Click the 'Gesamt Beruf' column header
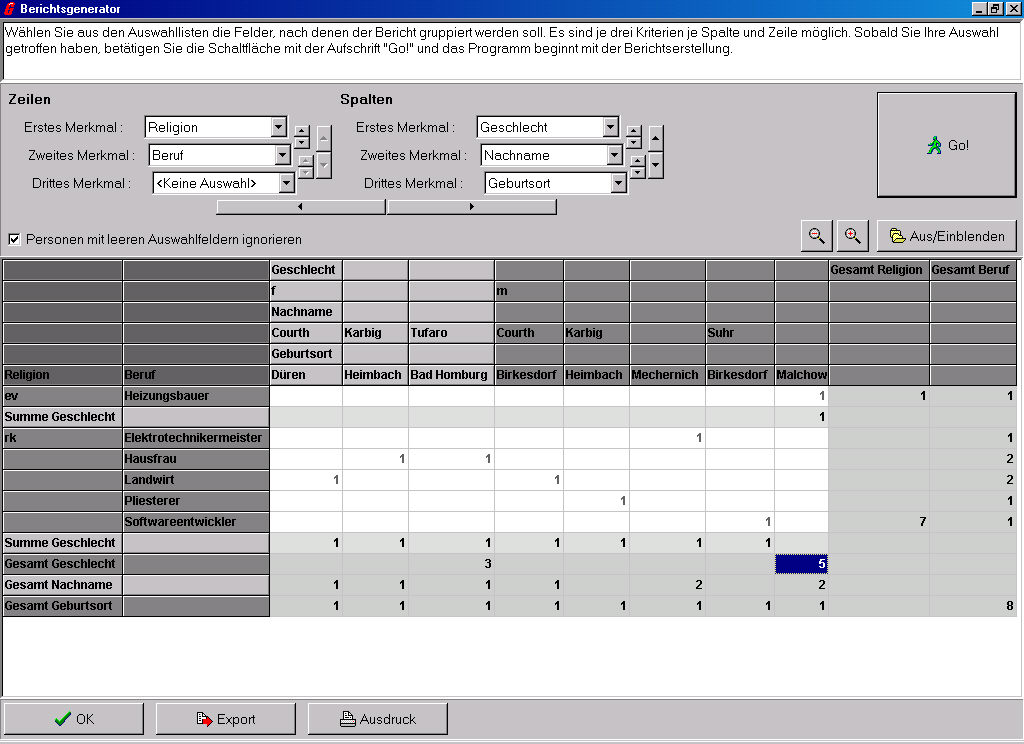This screenshot has width=1024, height=744. coord(973,270)
